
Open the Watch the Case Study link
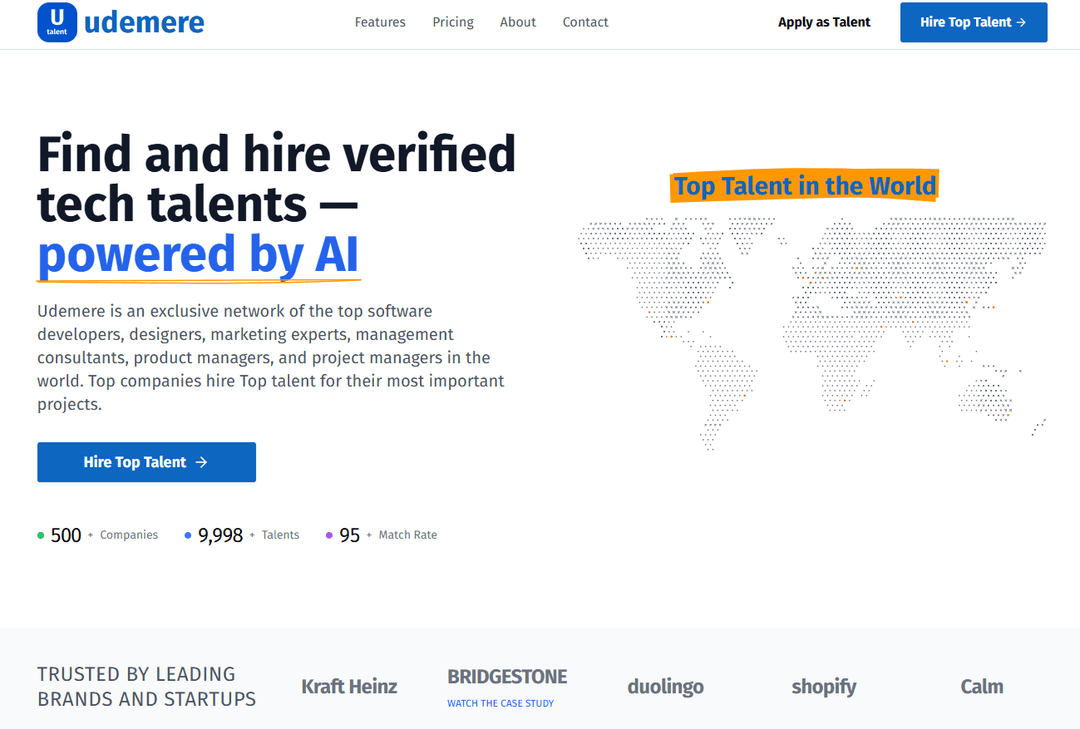coord(500,704)
